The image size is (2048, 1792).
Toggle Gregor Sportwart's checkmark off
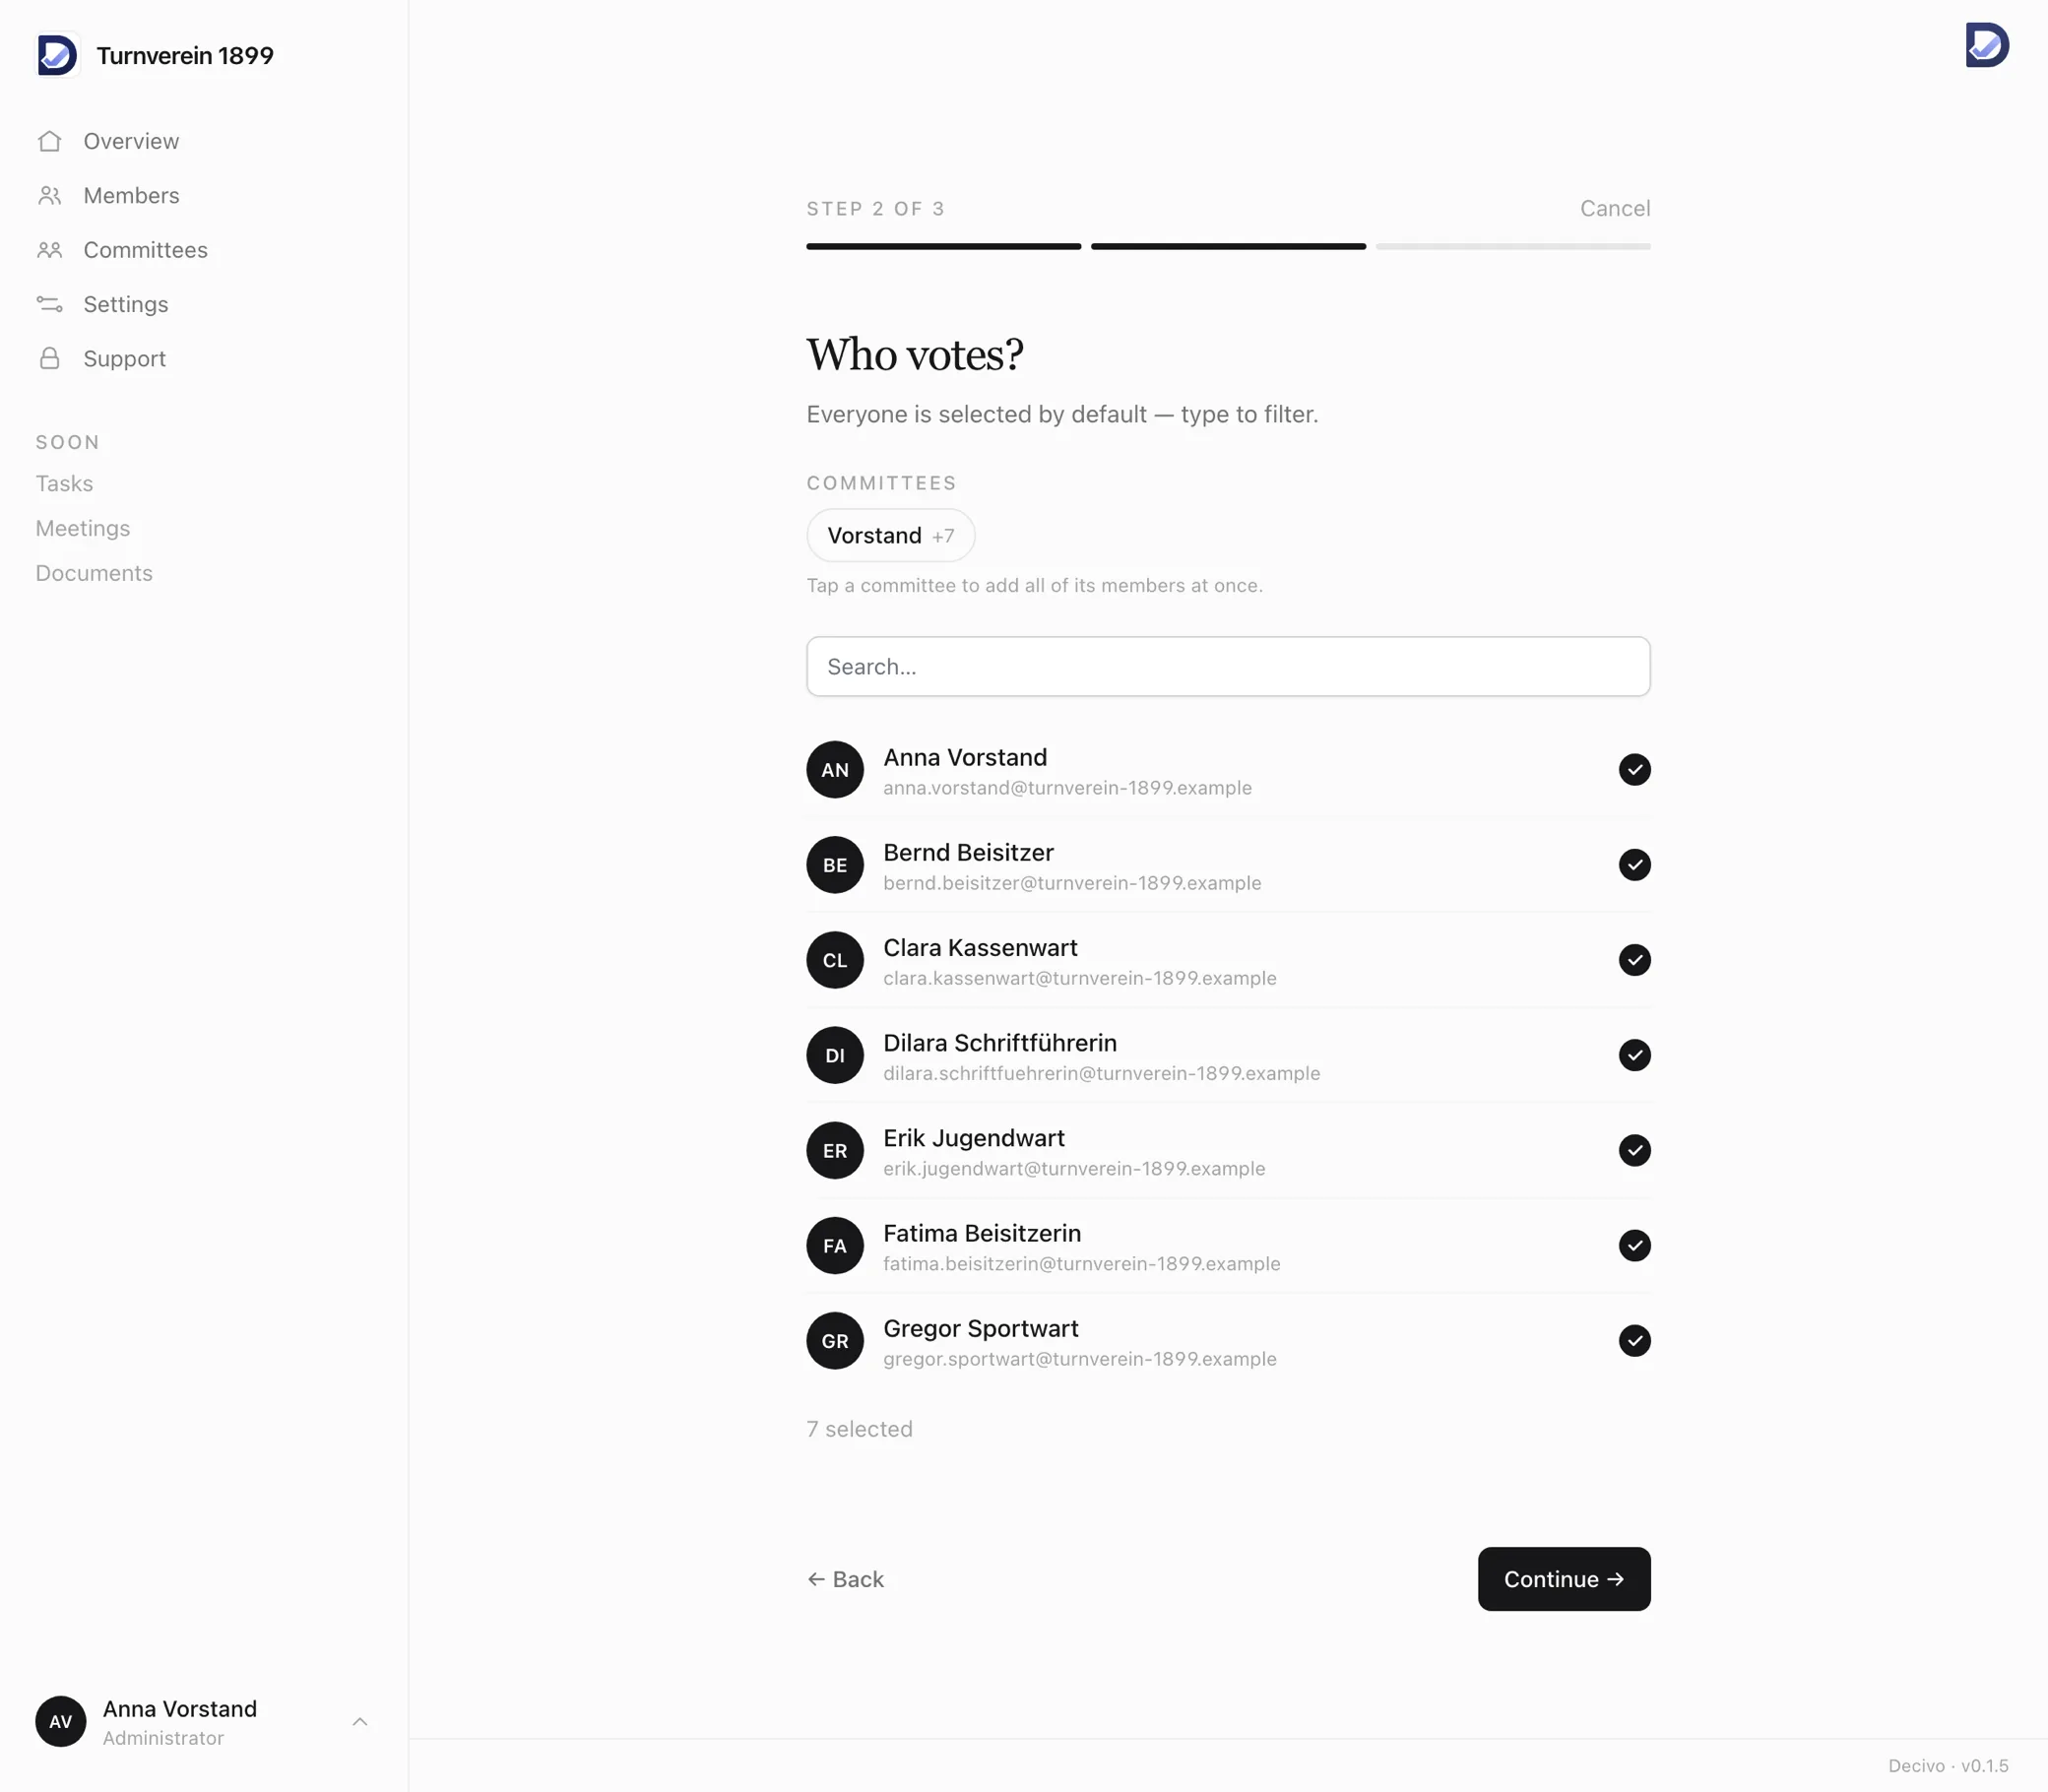(1634, 1340)
